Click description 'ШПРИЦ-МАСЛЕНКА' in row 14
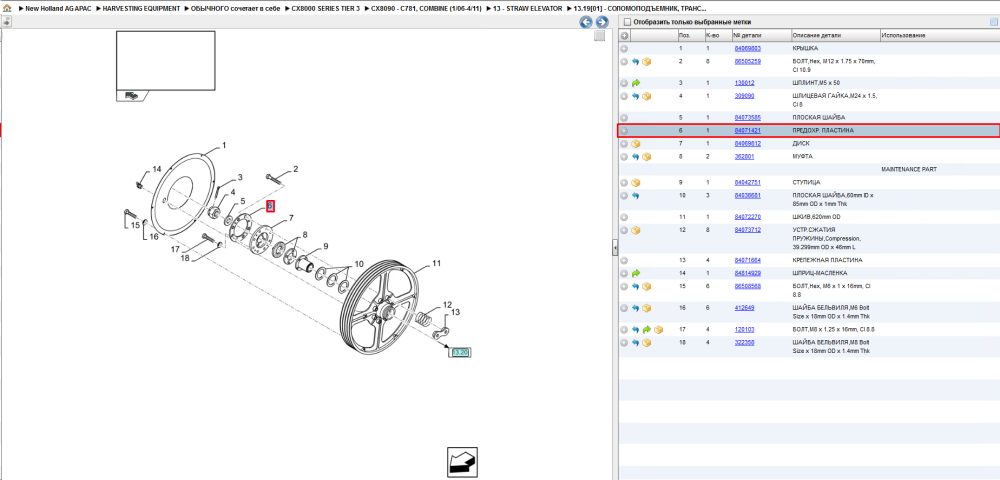Image resolution: width=1000 pixels, height=480 pixels. [x=818, y=273]
